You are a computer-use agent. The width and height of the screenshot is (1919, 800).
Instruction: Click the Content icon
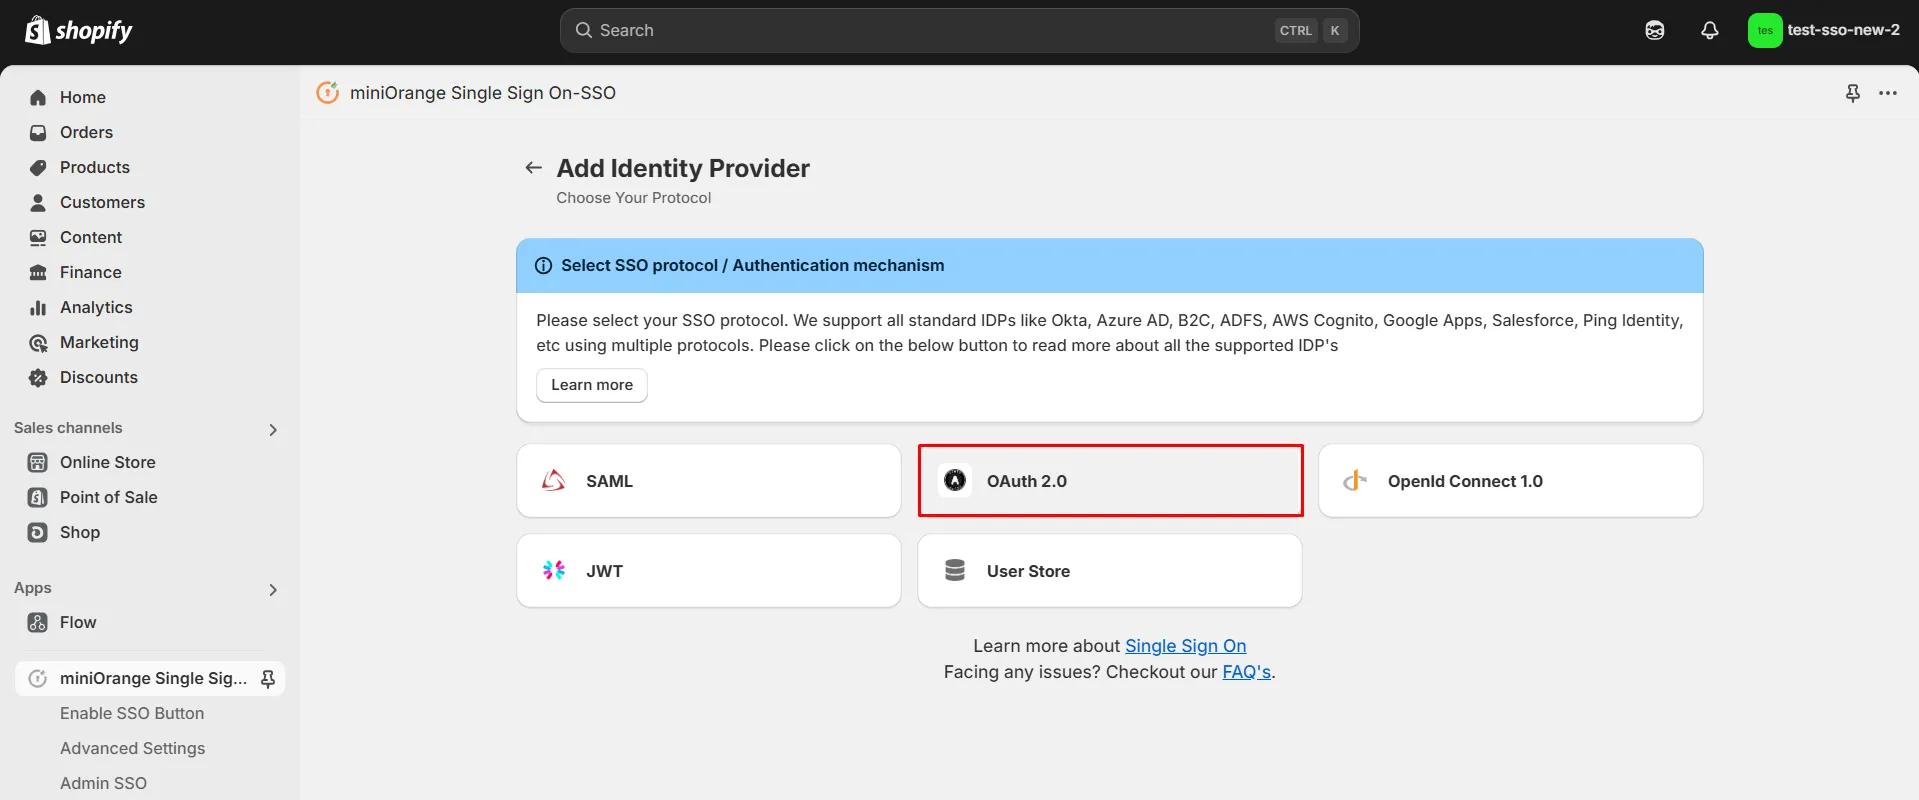38,238
